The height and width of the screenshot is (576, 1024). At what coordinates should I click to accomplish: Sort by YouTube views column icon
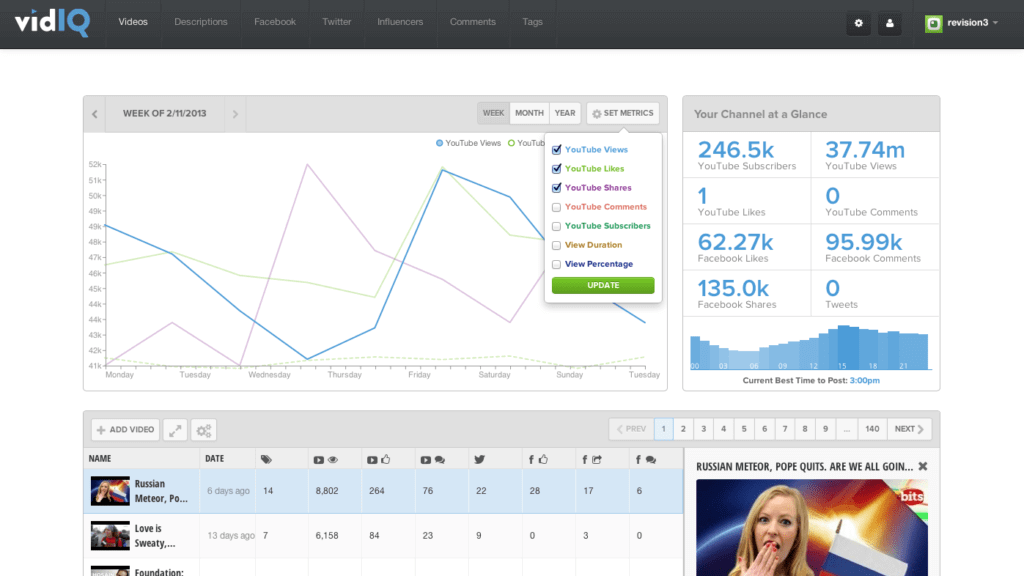point(325,460)
